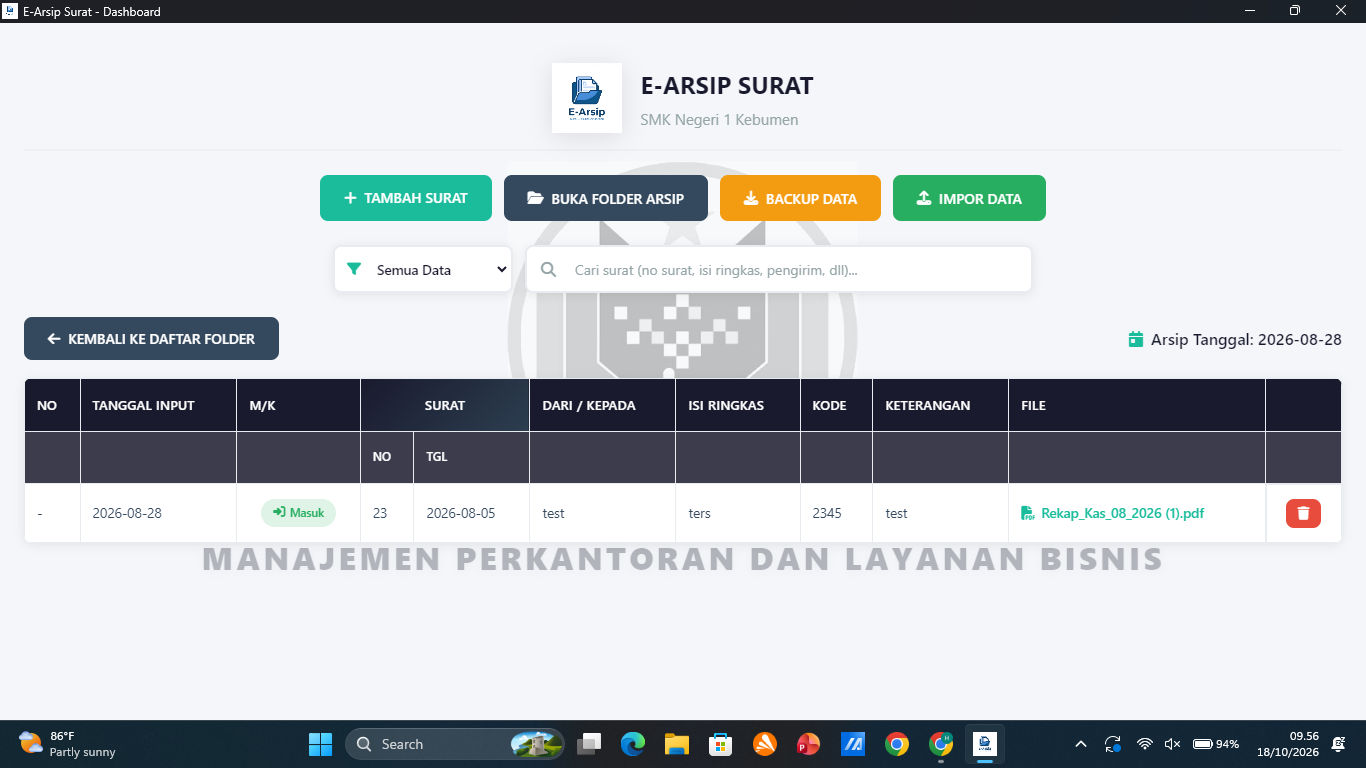Screen dimensions: 1366x768
Task: Open the Rekap_Kas_08_2026 (1).pdf file link
Action: (x=1112, y=513)
